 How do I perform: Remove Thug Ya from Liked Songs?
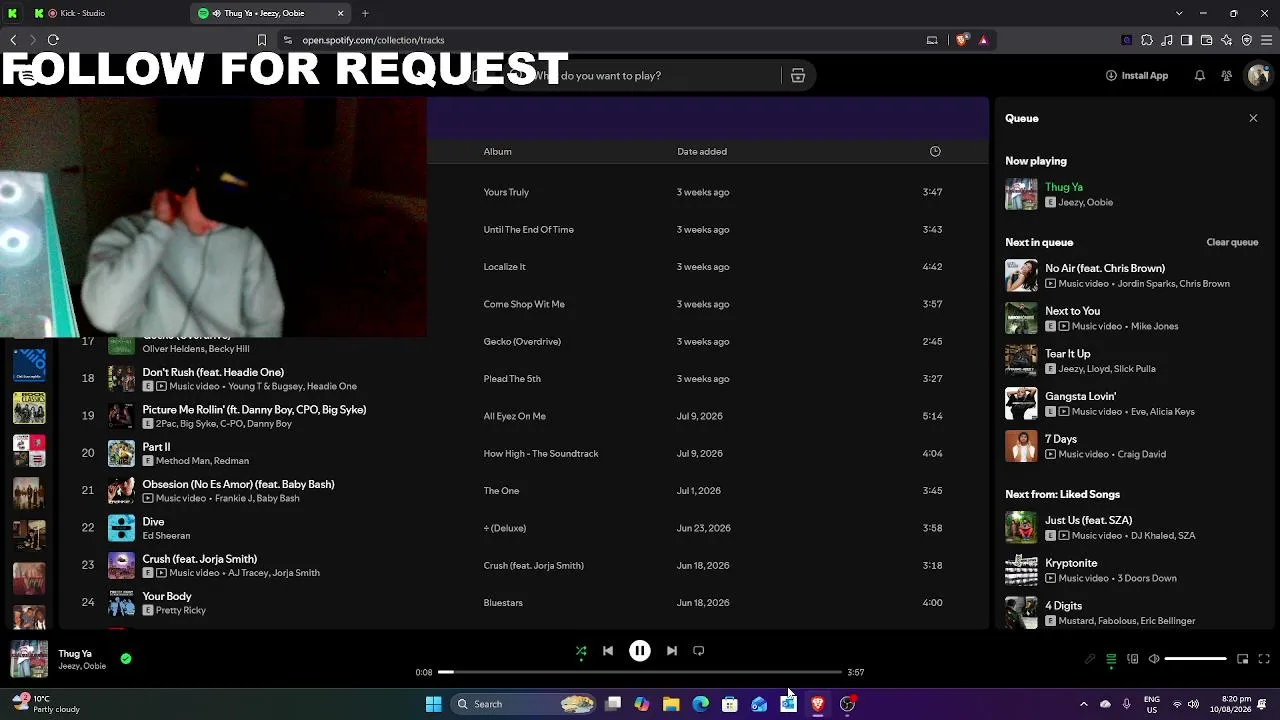(126, 659)
